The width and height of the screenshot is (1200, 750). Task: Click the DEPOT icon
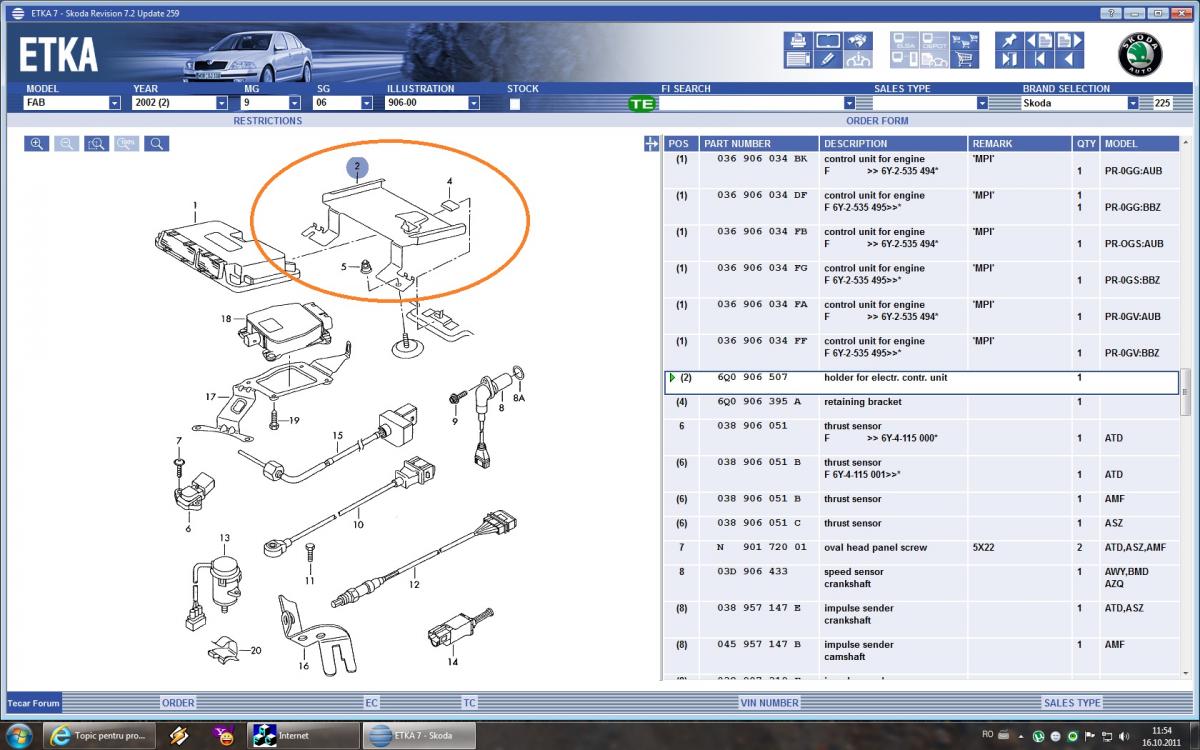[934, 40]
